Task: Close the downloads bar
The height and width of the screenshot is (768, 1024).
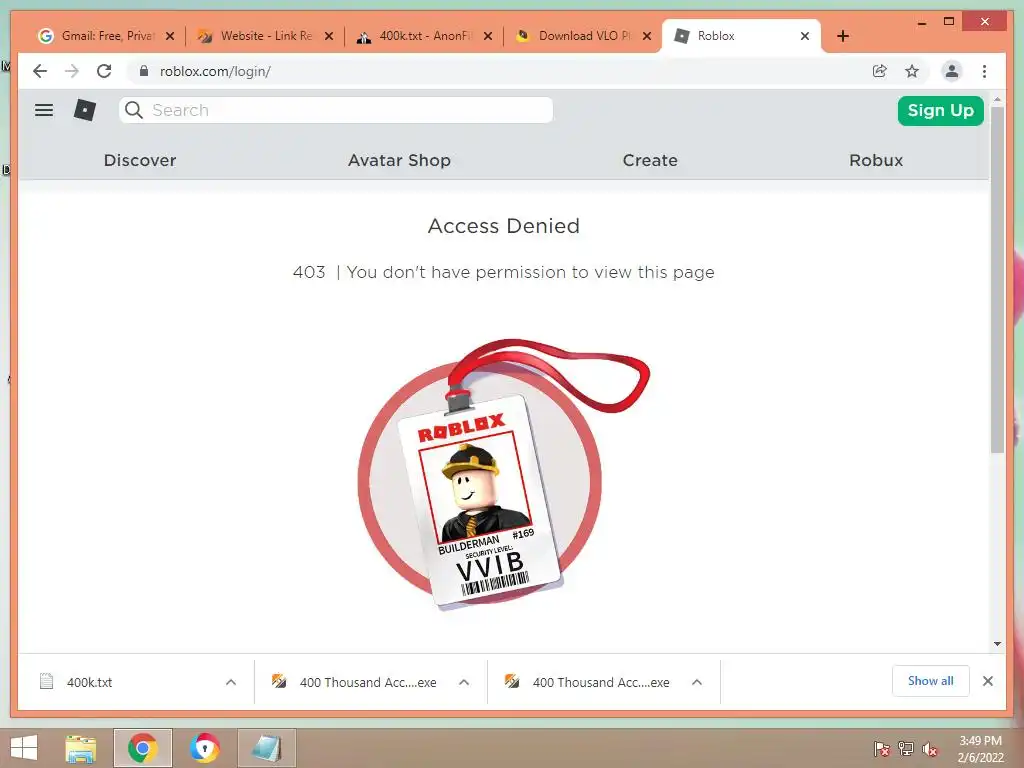Action: (987, 681)
